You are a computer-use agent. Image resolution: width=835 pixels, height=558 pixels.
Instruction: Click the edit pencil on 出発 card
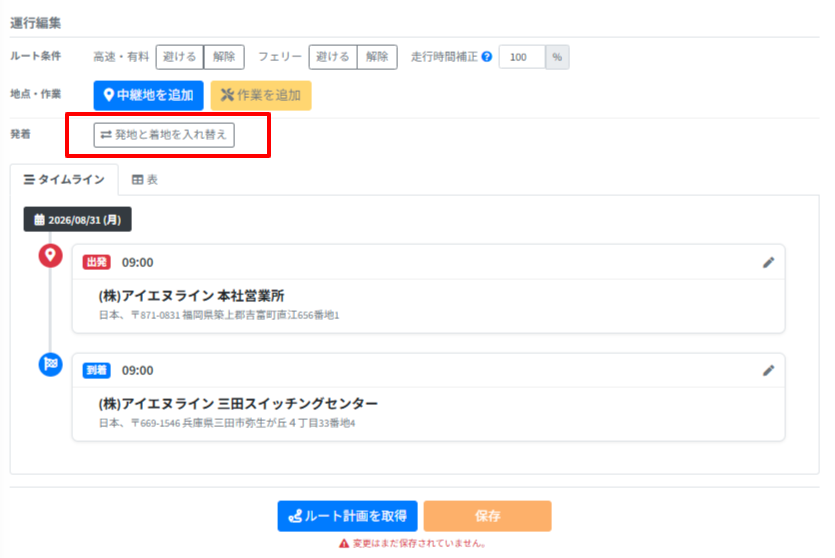click(x=768, y=262)
